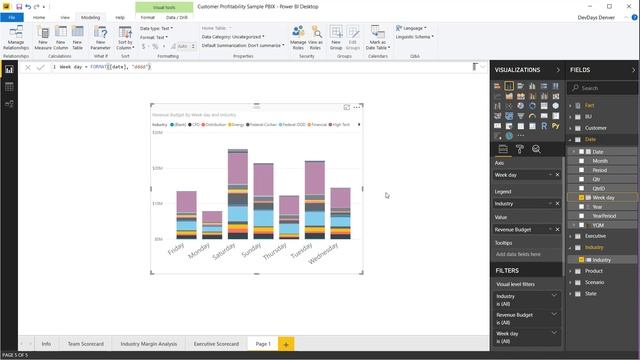Image resolution: width=640 pixels, height=360 pixels.
Task: Open the File menu
Action: click(x=12, y=18)
